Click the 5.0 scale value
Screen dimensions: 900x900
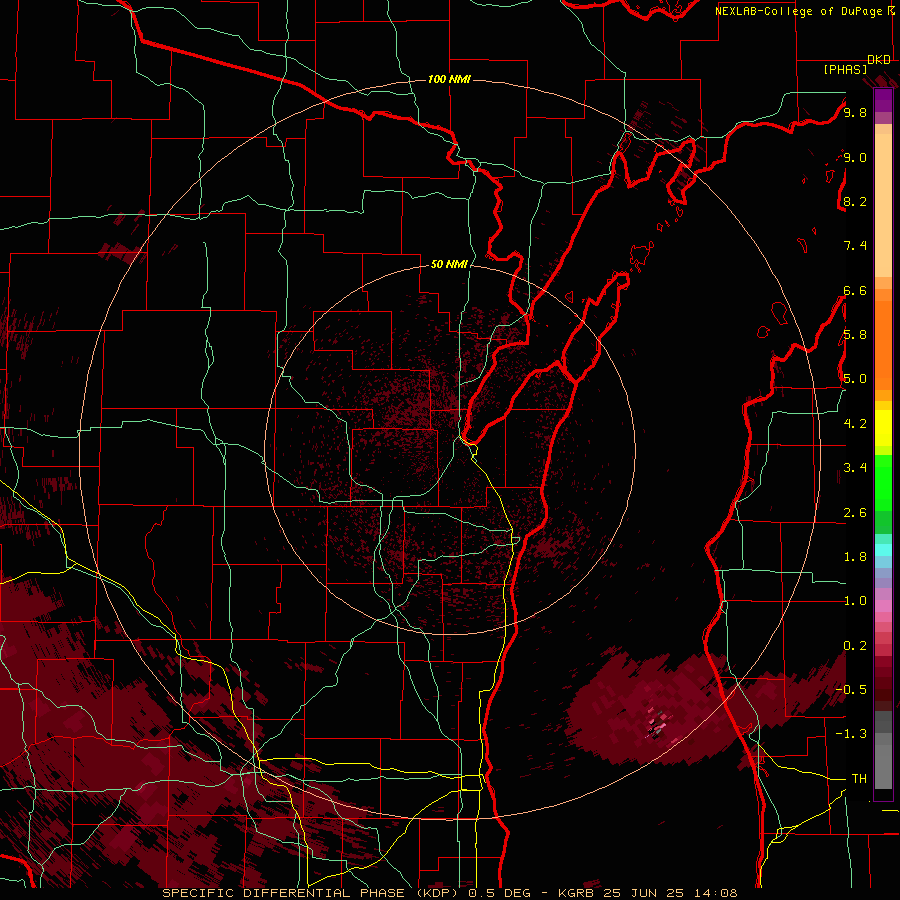click(855, 379)
